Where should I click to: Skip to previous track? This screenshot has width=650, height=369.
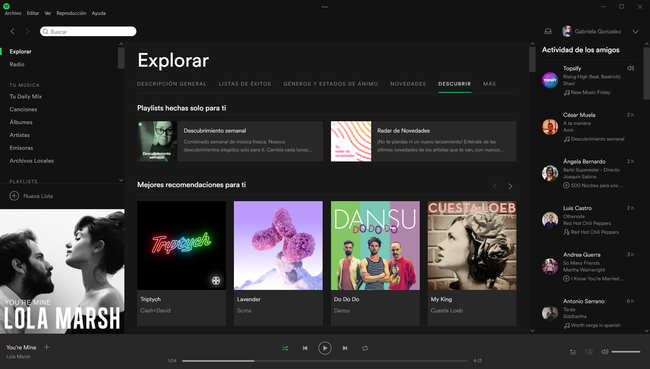pos(305,348)
